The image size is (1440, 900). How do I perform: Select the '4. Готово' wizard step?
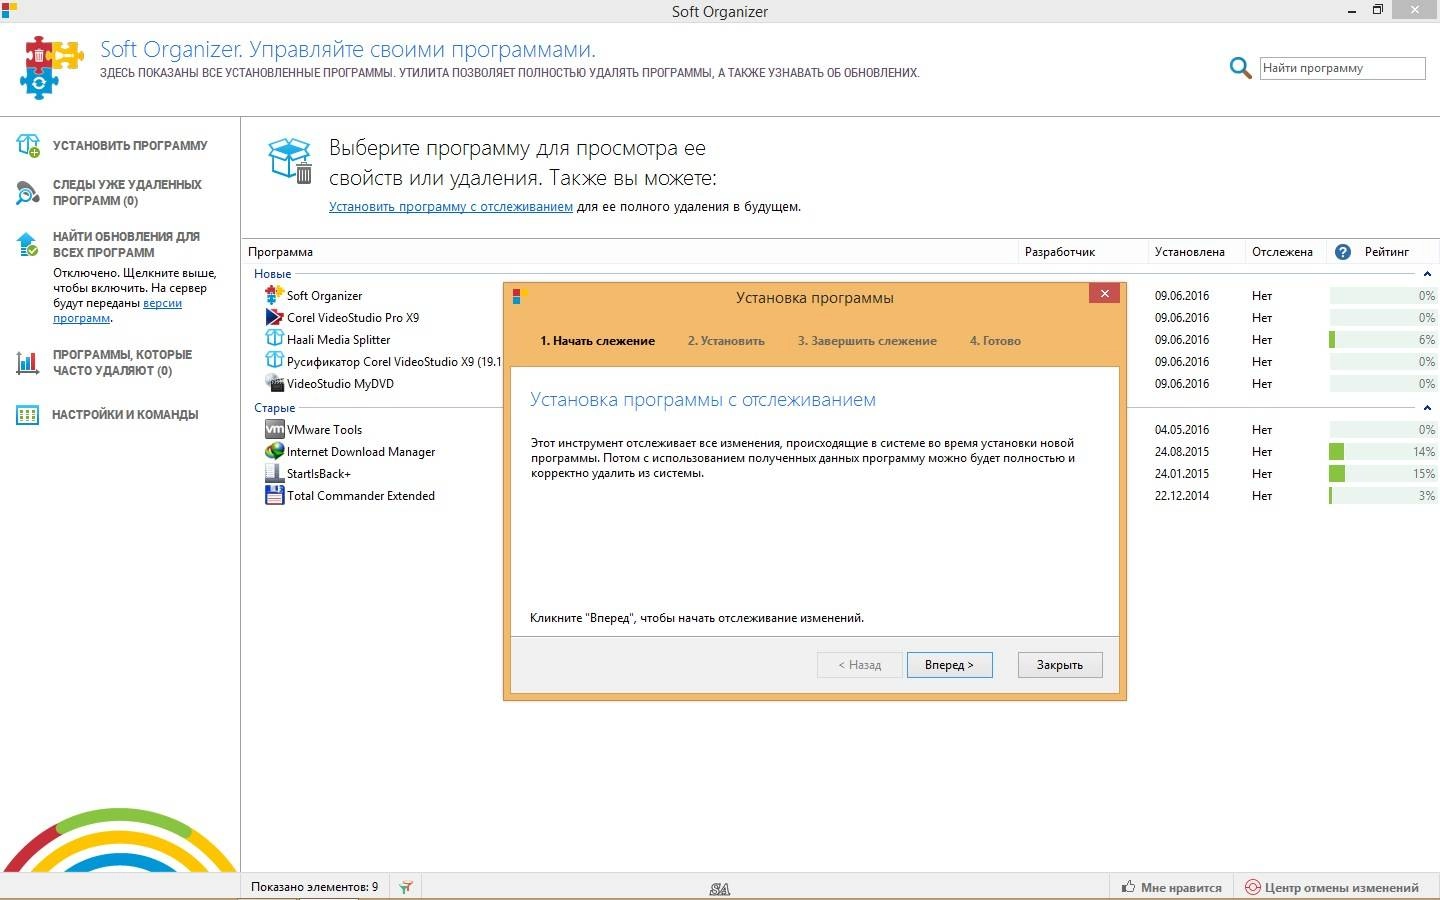pyautogui.click(x=995, y=341)
